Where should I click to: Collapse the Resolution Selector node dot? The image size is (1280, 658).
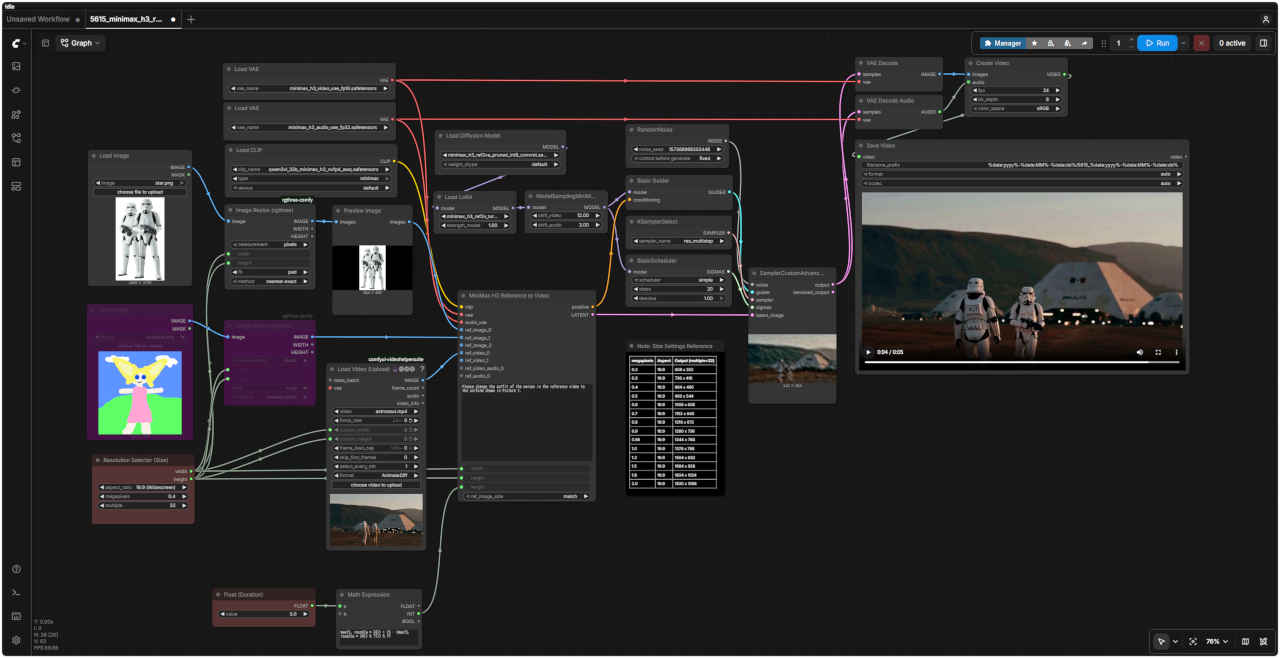click(97, 460)
